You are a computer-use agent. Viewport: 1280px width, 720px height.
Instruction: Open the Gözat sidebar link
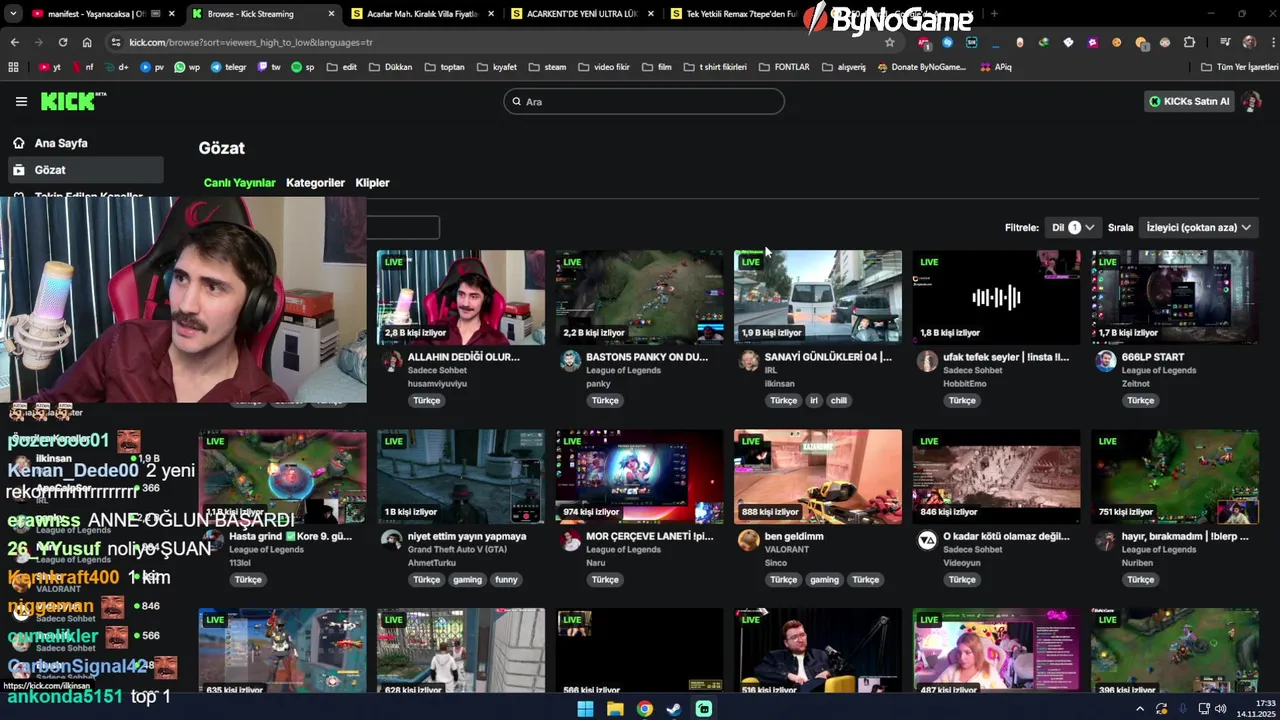85,170
